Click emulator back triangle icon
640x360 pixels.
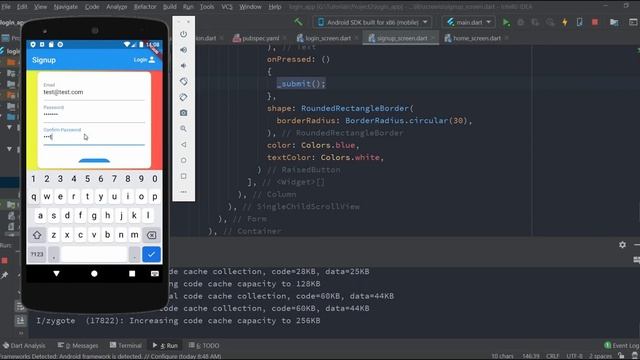pos(184,144)
